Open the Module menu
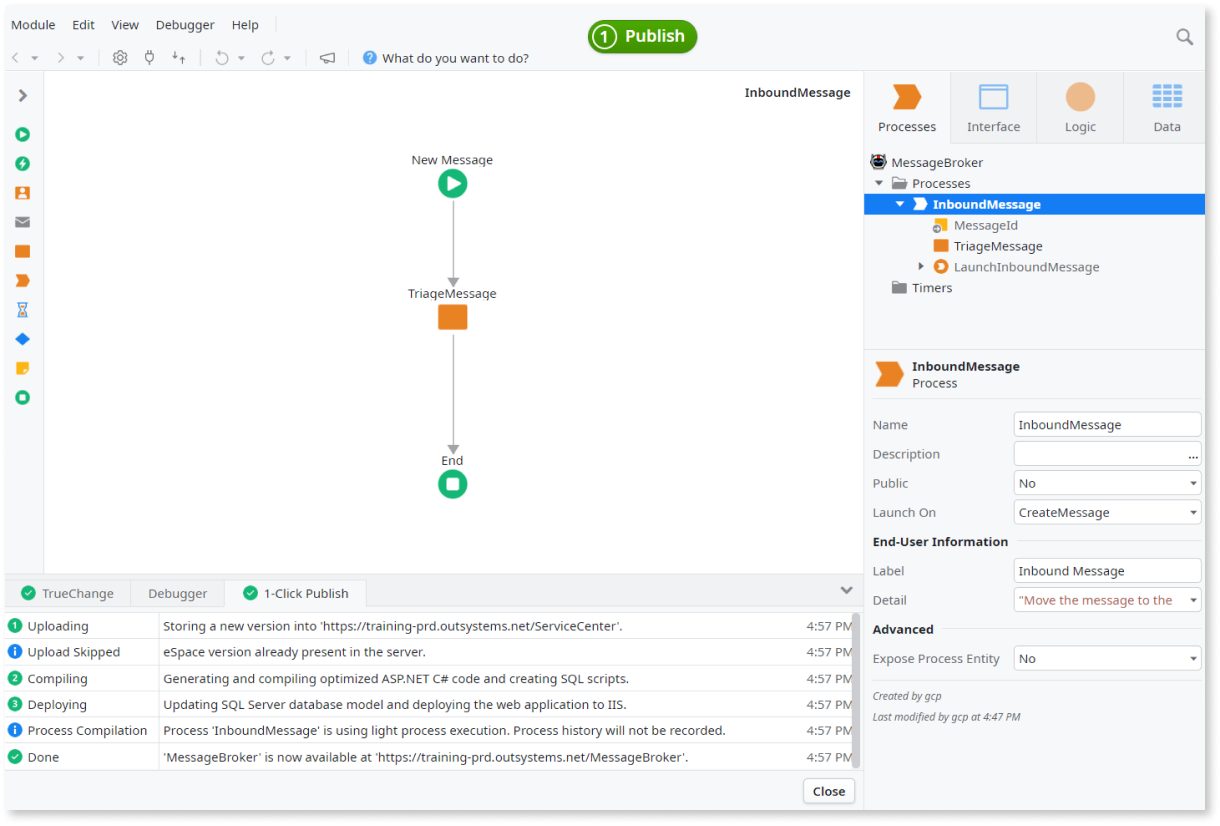The width and height of the screenshot is (1220, 826). click(33, 24)
